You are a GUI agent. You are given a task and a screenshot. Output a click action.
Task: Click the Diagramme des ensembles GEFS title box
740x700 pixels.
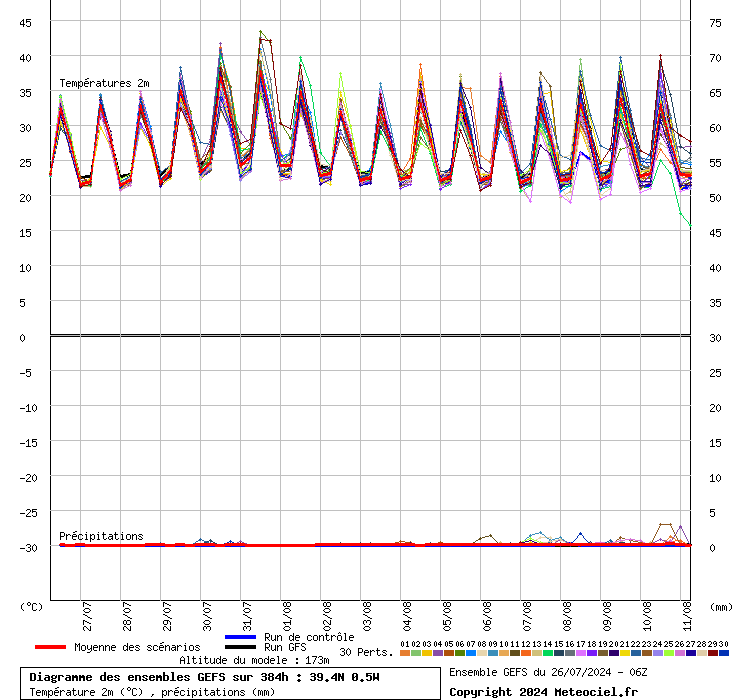click(204, 677)
